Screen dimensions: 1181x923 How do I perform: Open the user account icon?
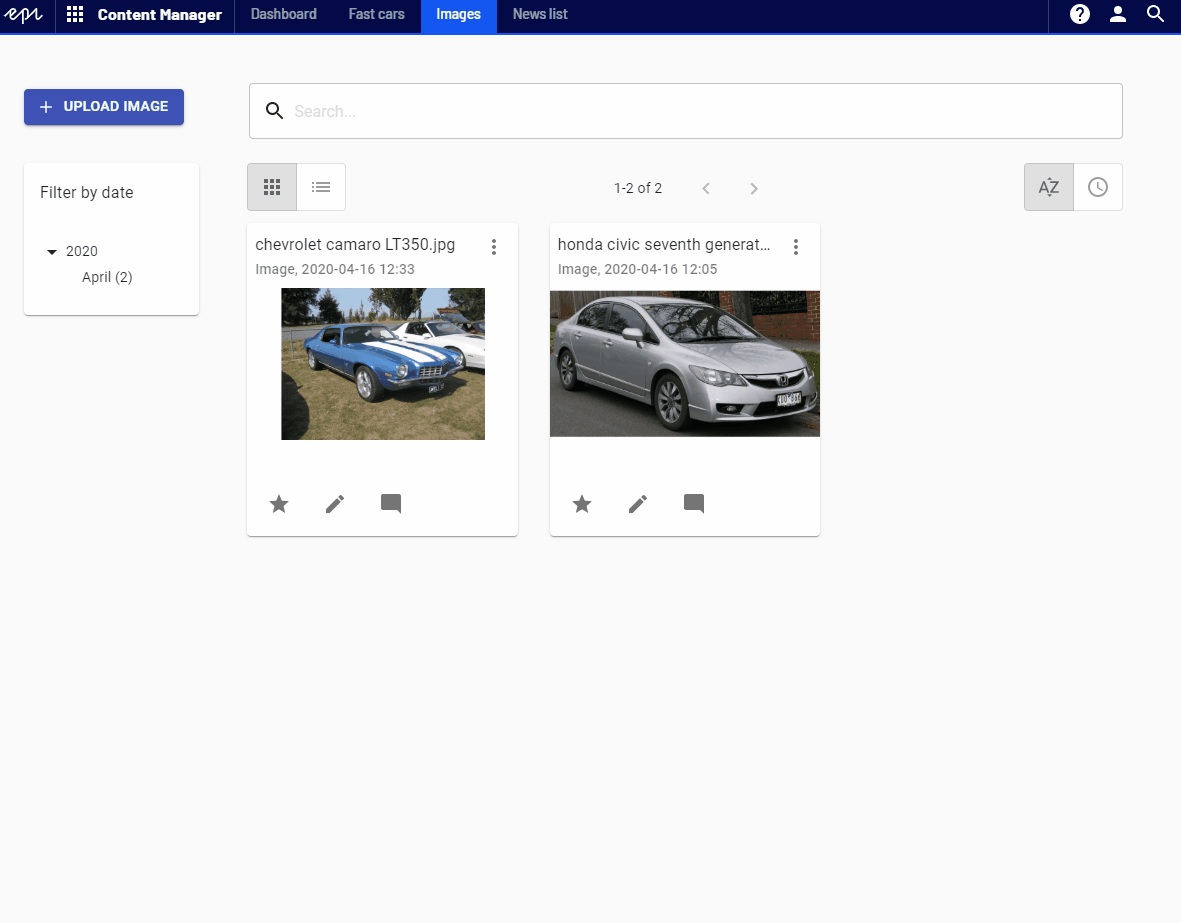(x=1117, y=15)
